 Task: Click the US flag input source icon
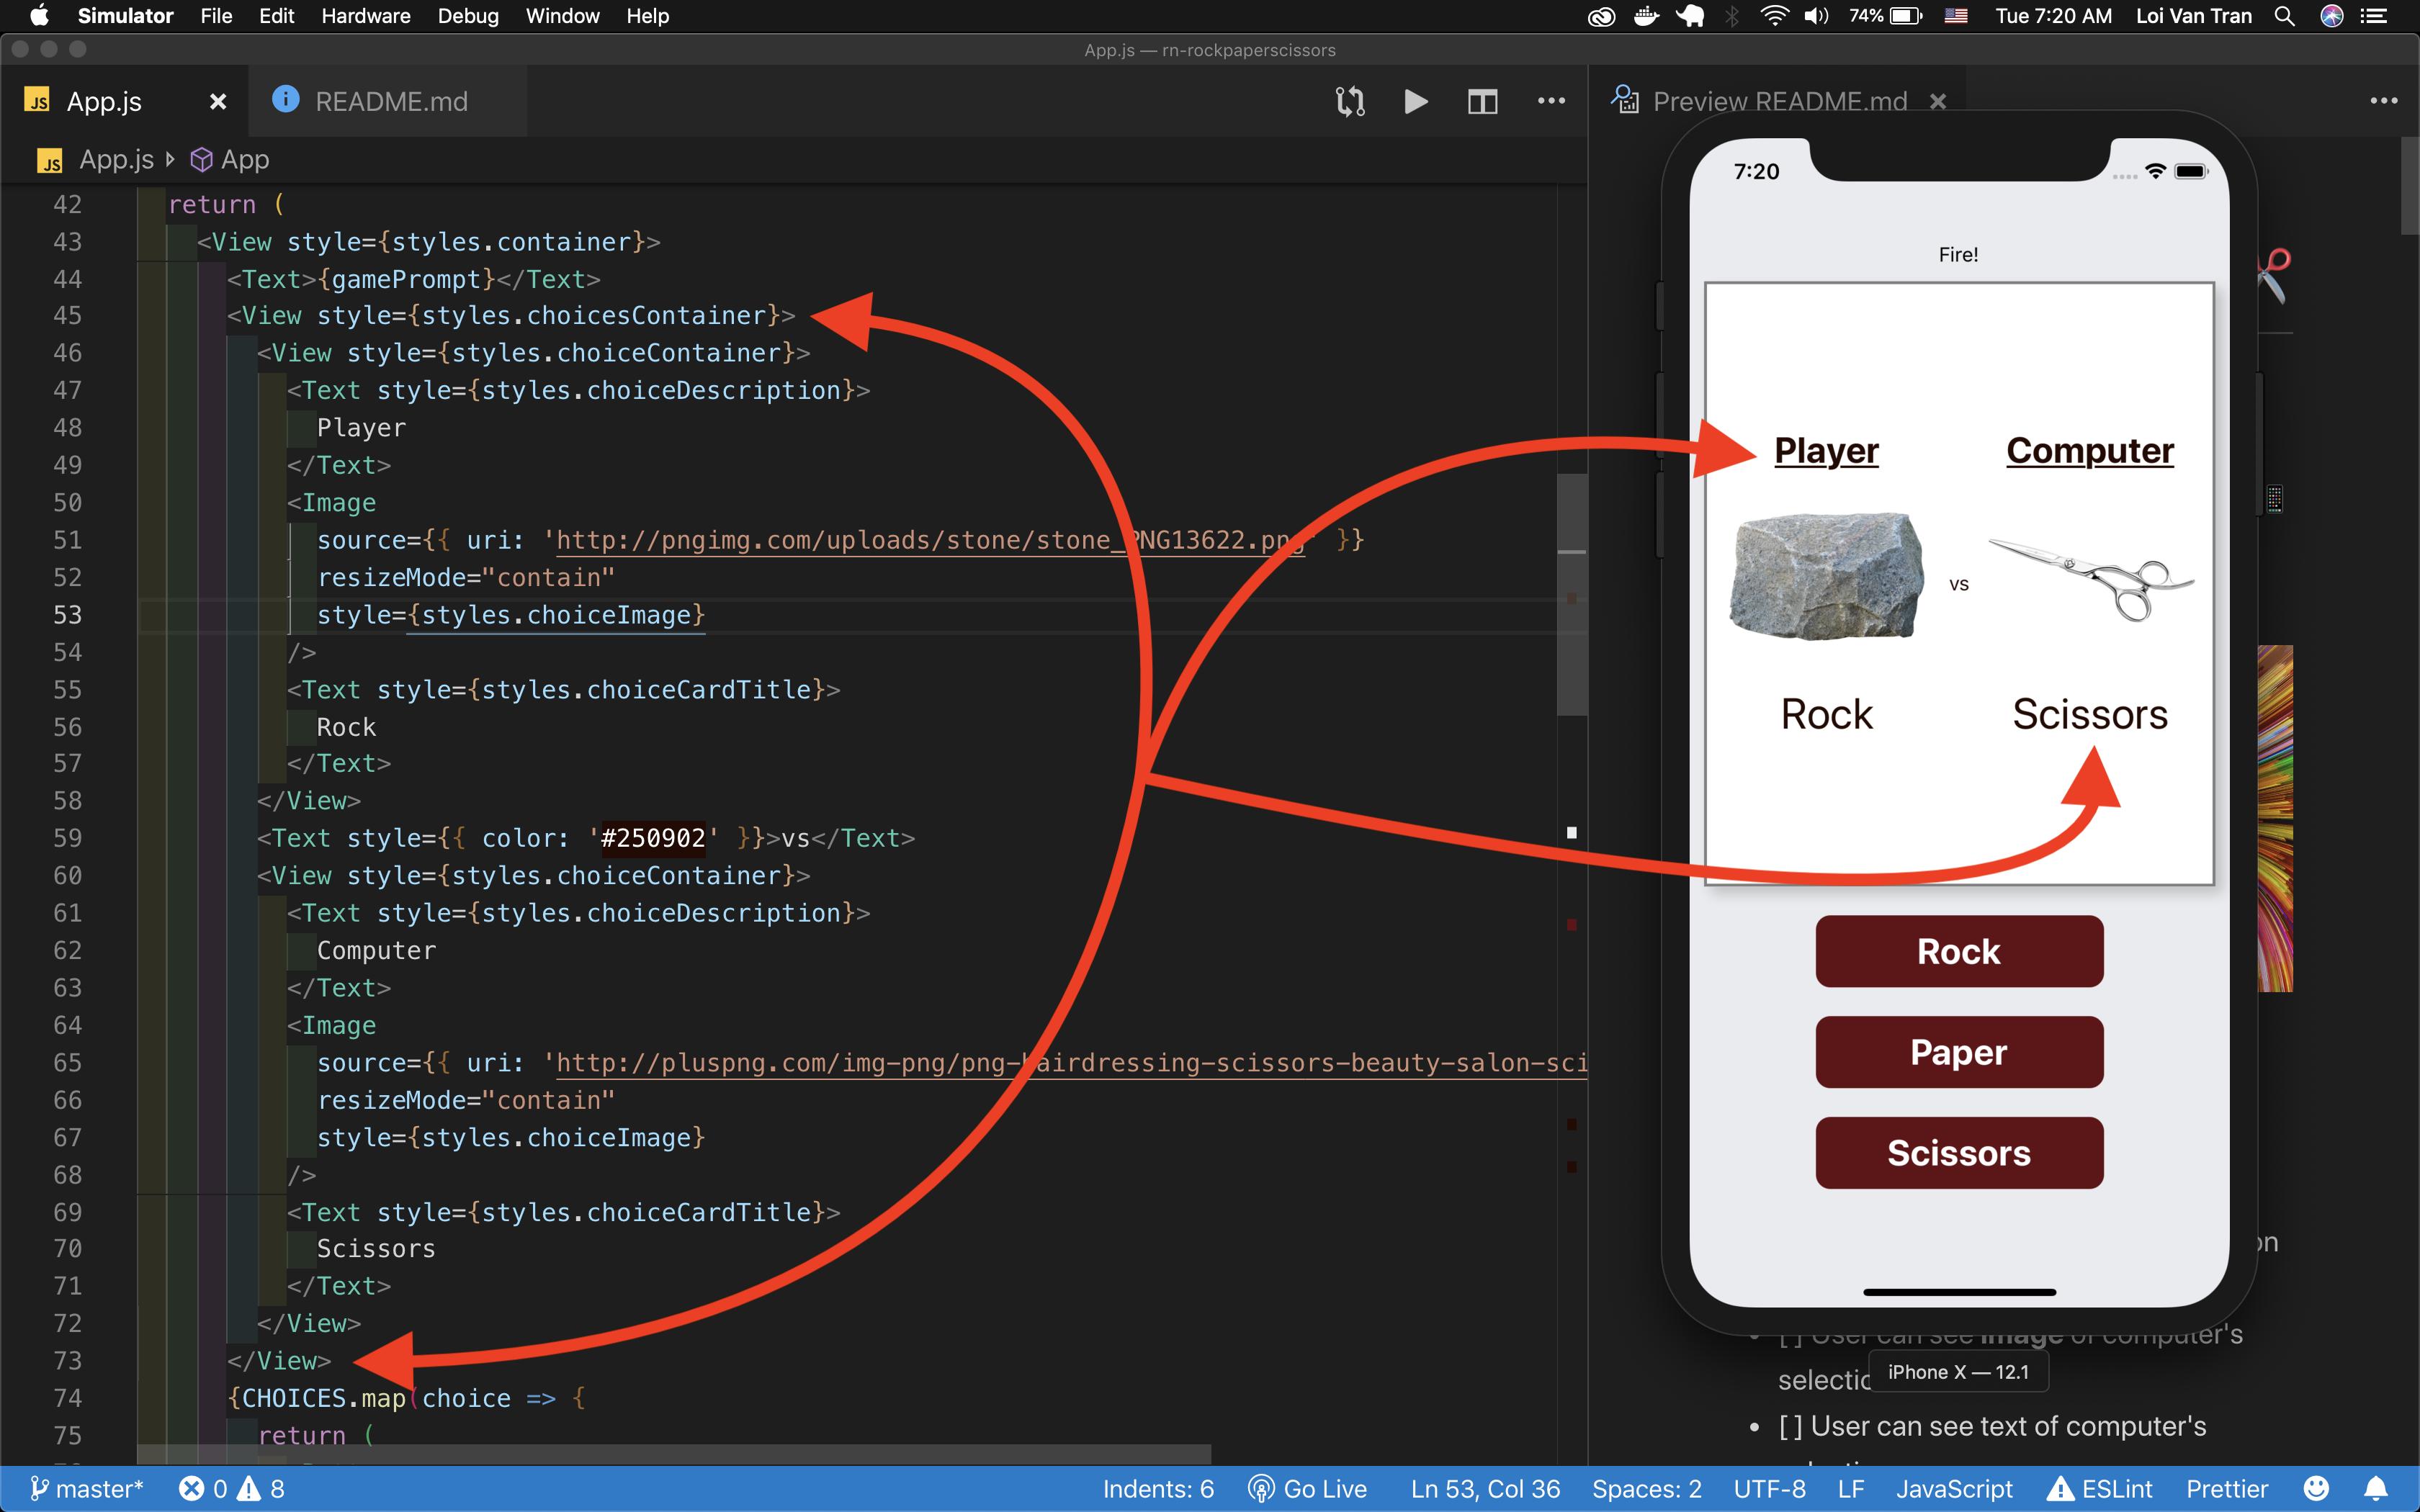[1956, 16]
